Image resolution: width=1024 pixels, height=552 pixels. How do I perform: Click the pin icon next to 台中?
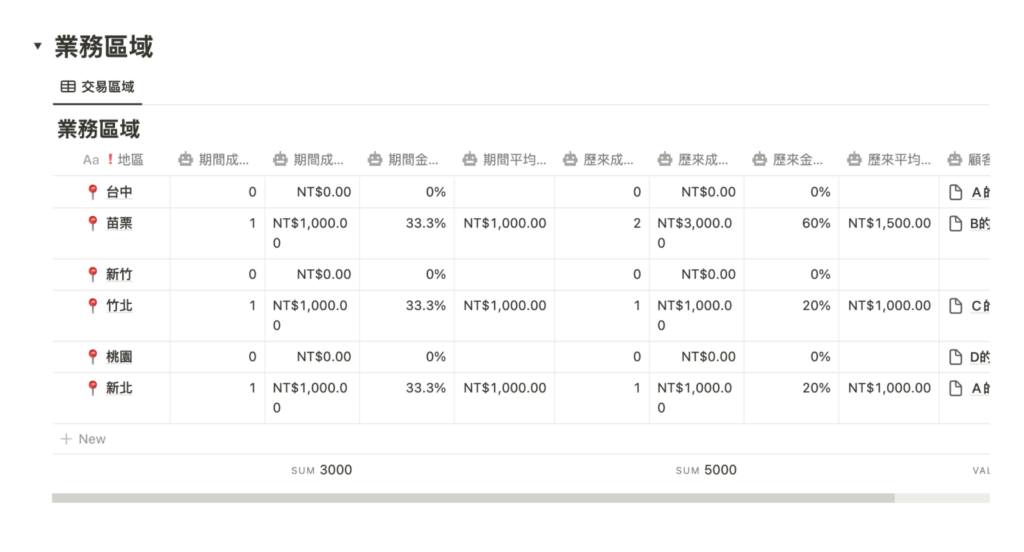94,192
